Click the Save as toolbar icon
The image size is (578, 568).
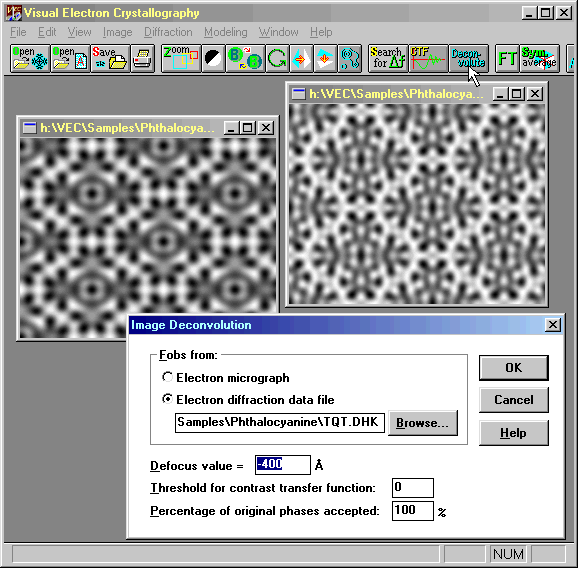point(110,59)
